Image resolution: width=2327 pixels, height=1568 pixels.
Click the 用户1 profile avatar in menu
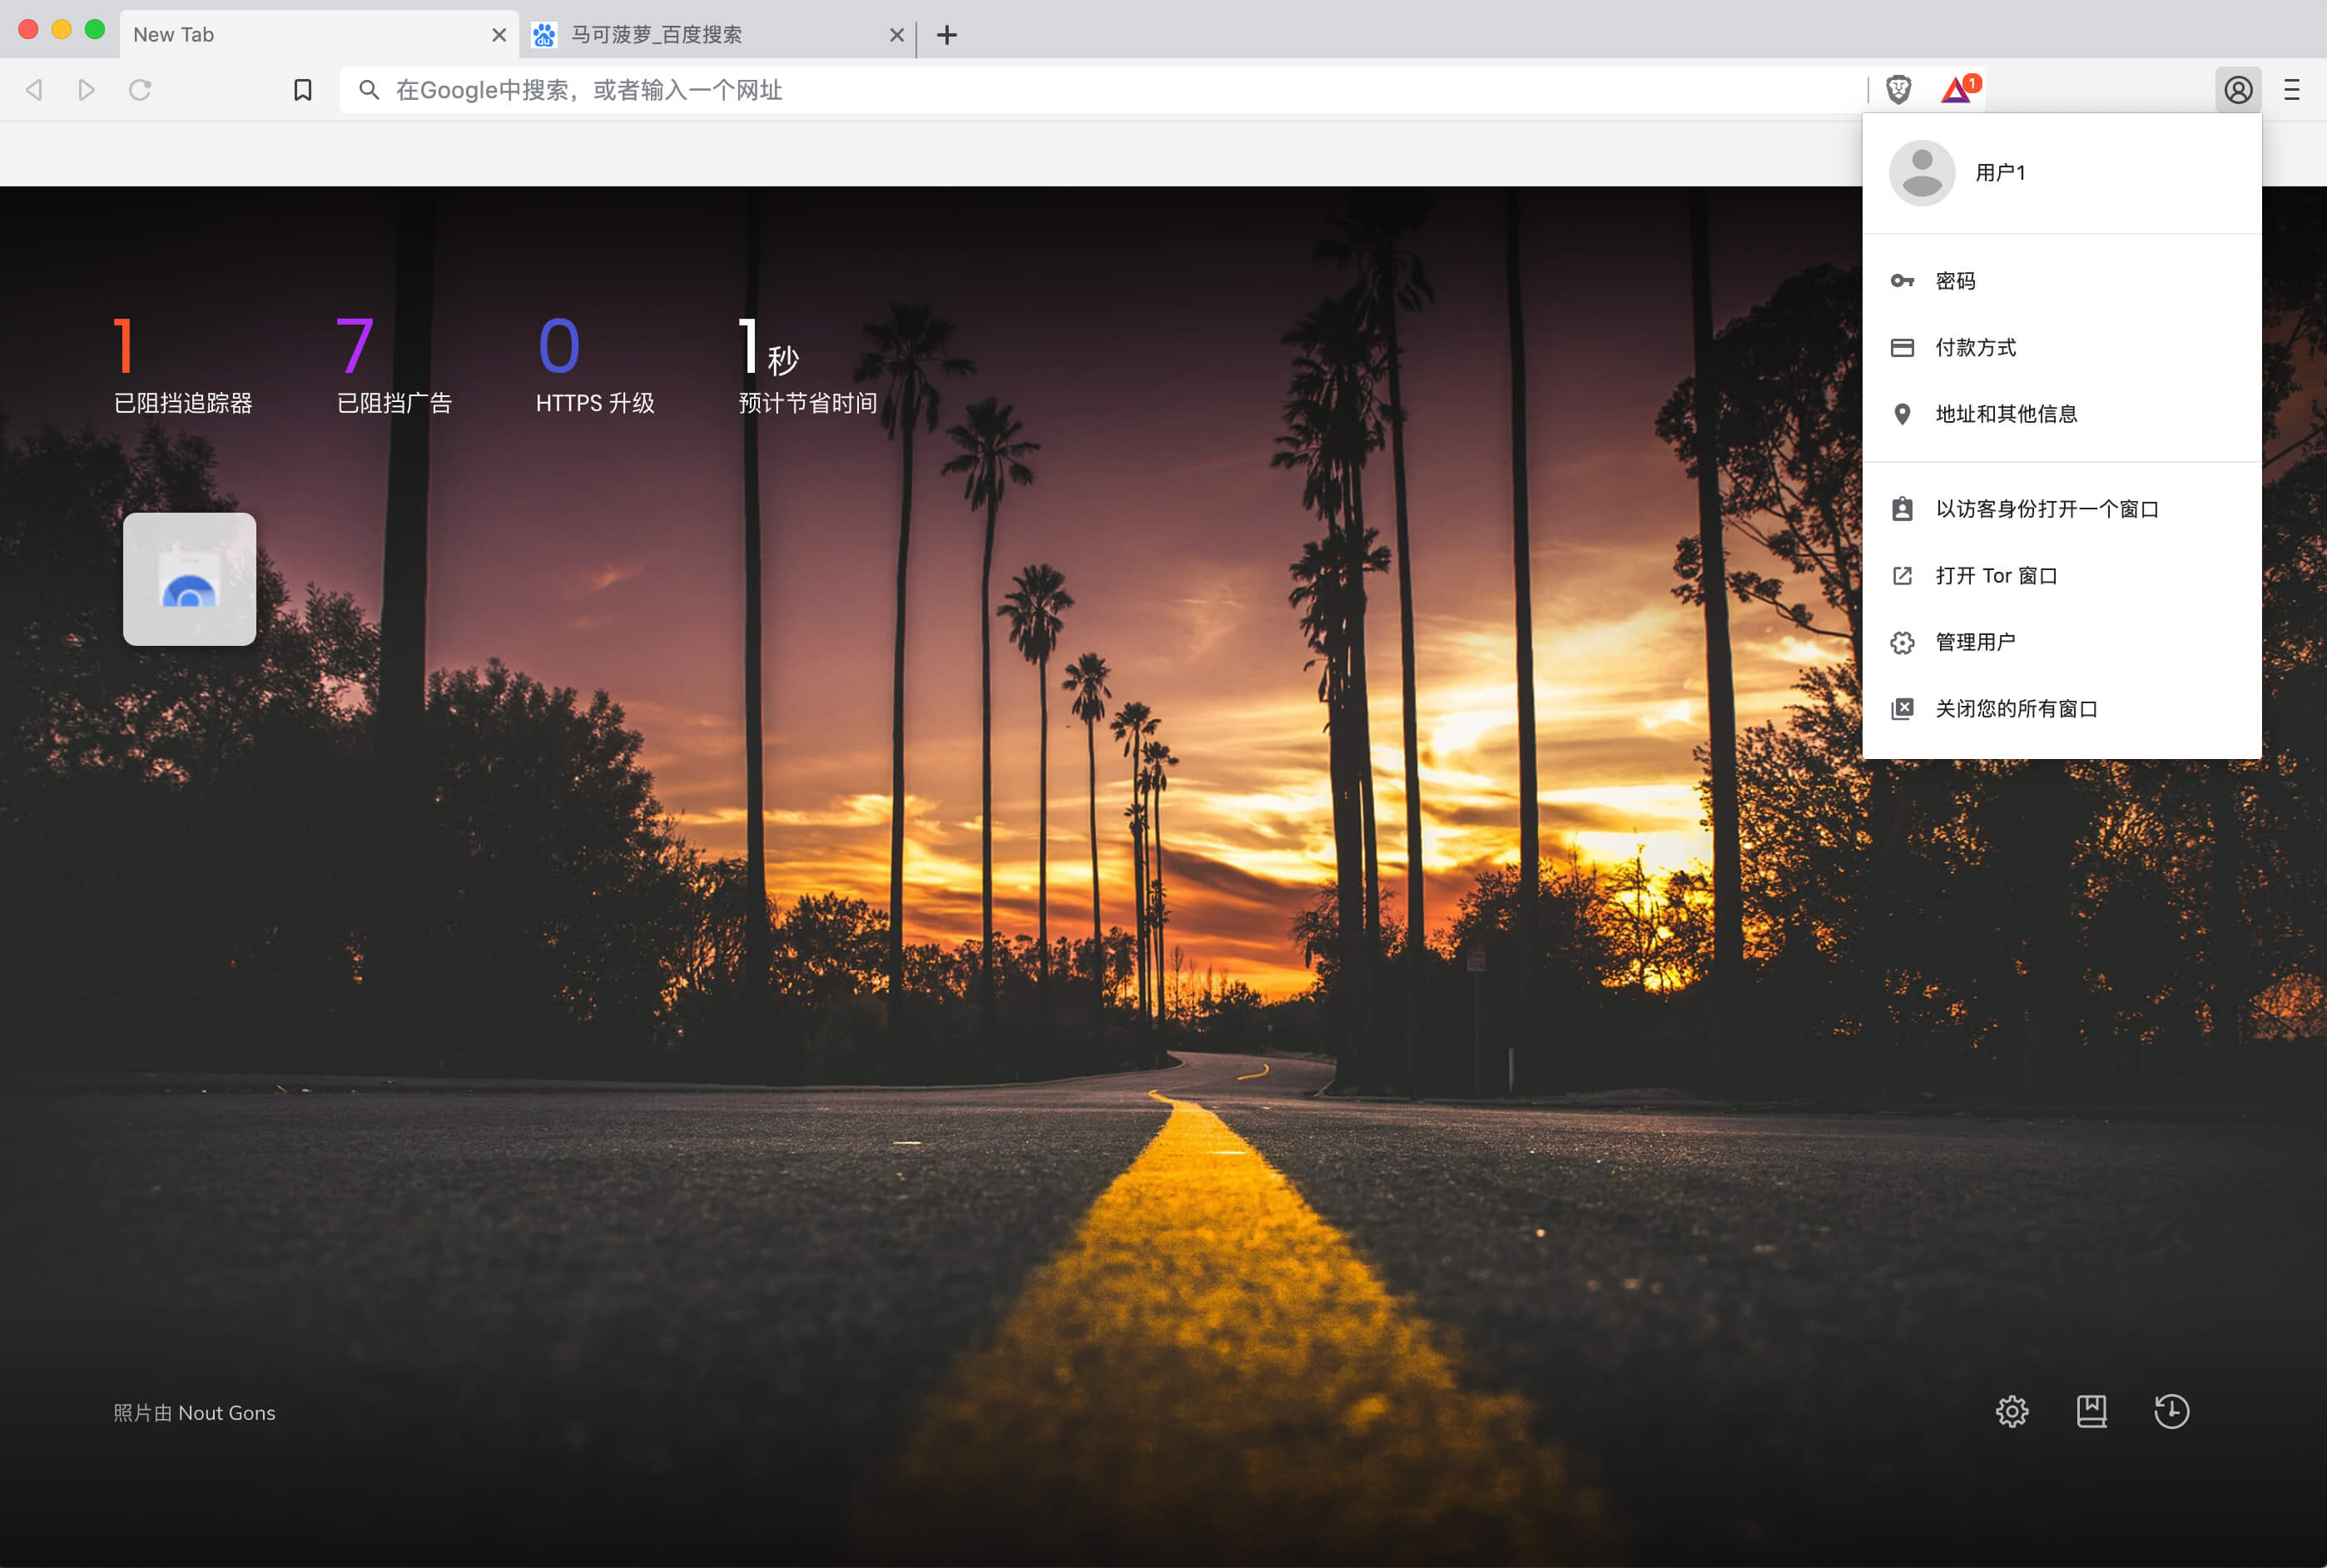[1921, 173]
